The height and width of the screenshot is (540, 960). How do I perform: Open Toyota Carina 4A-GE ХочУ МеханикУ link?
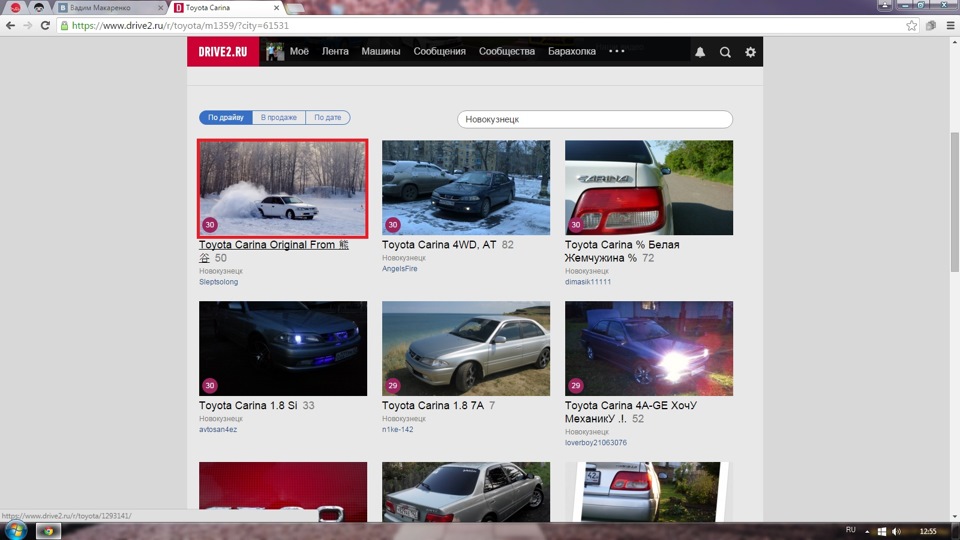[631, 412]
